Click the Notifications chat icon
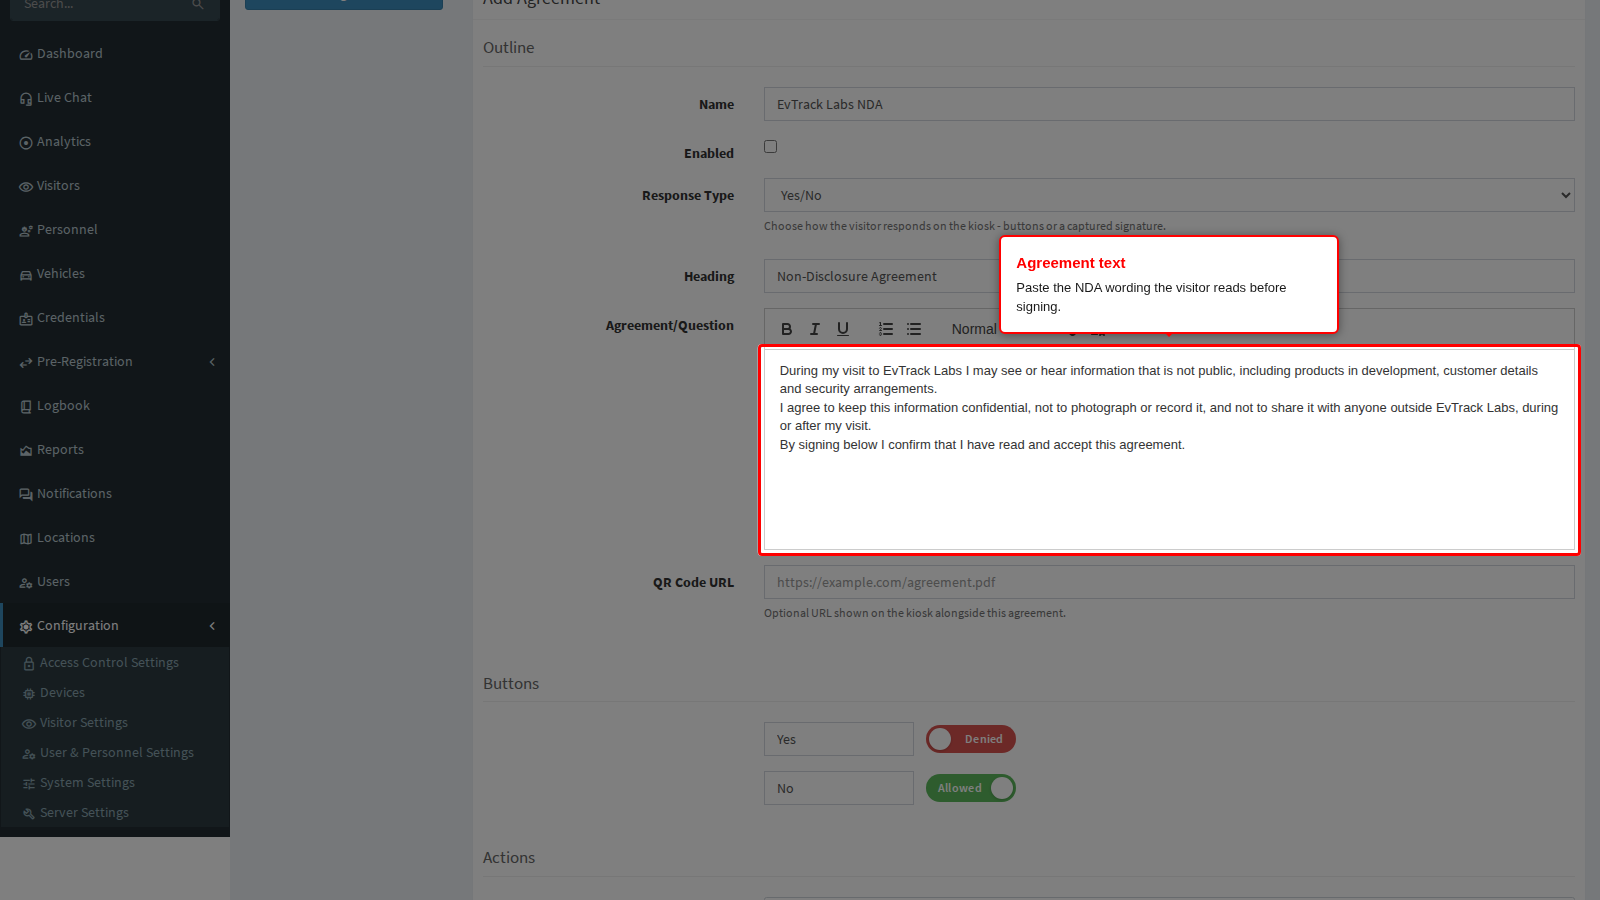This screenshot has width=1600, height=900. click(x=26, y=495)
